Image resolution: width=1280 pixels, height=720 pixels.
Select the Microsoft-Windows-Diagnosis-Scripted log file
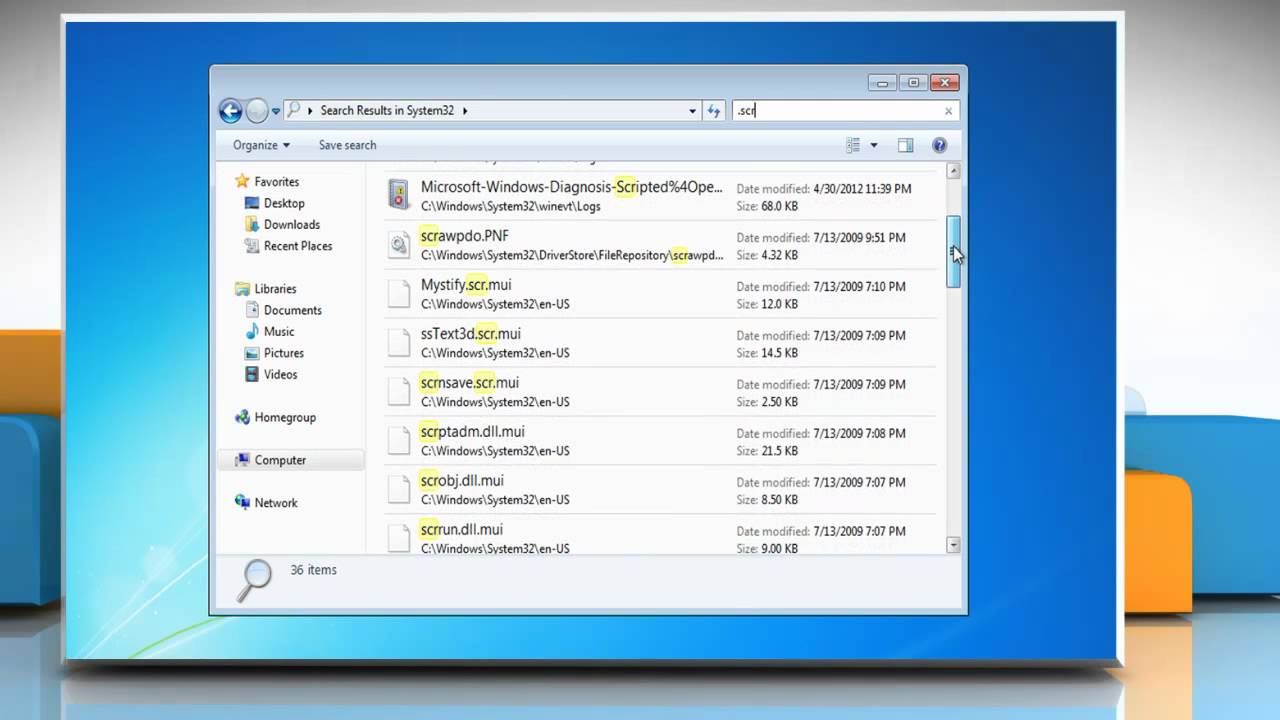tap(660, 196)
